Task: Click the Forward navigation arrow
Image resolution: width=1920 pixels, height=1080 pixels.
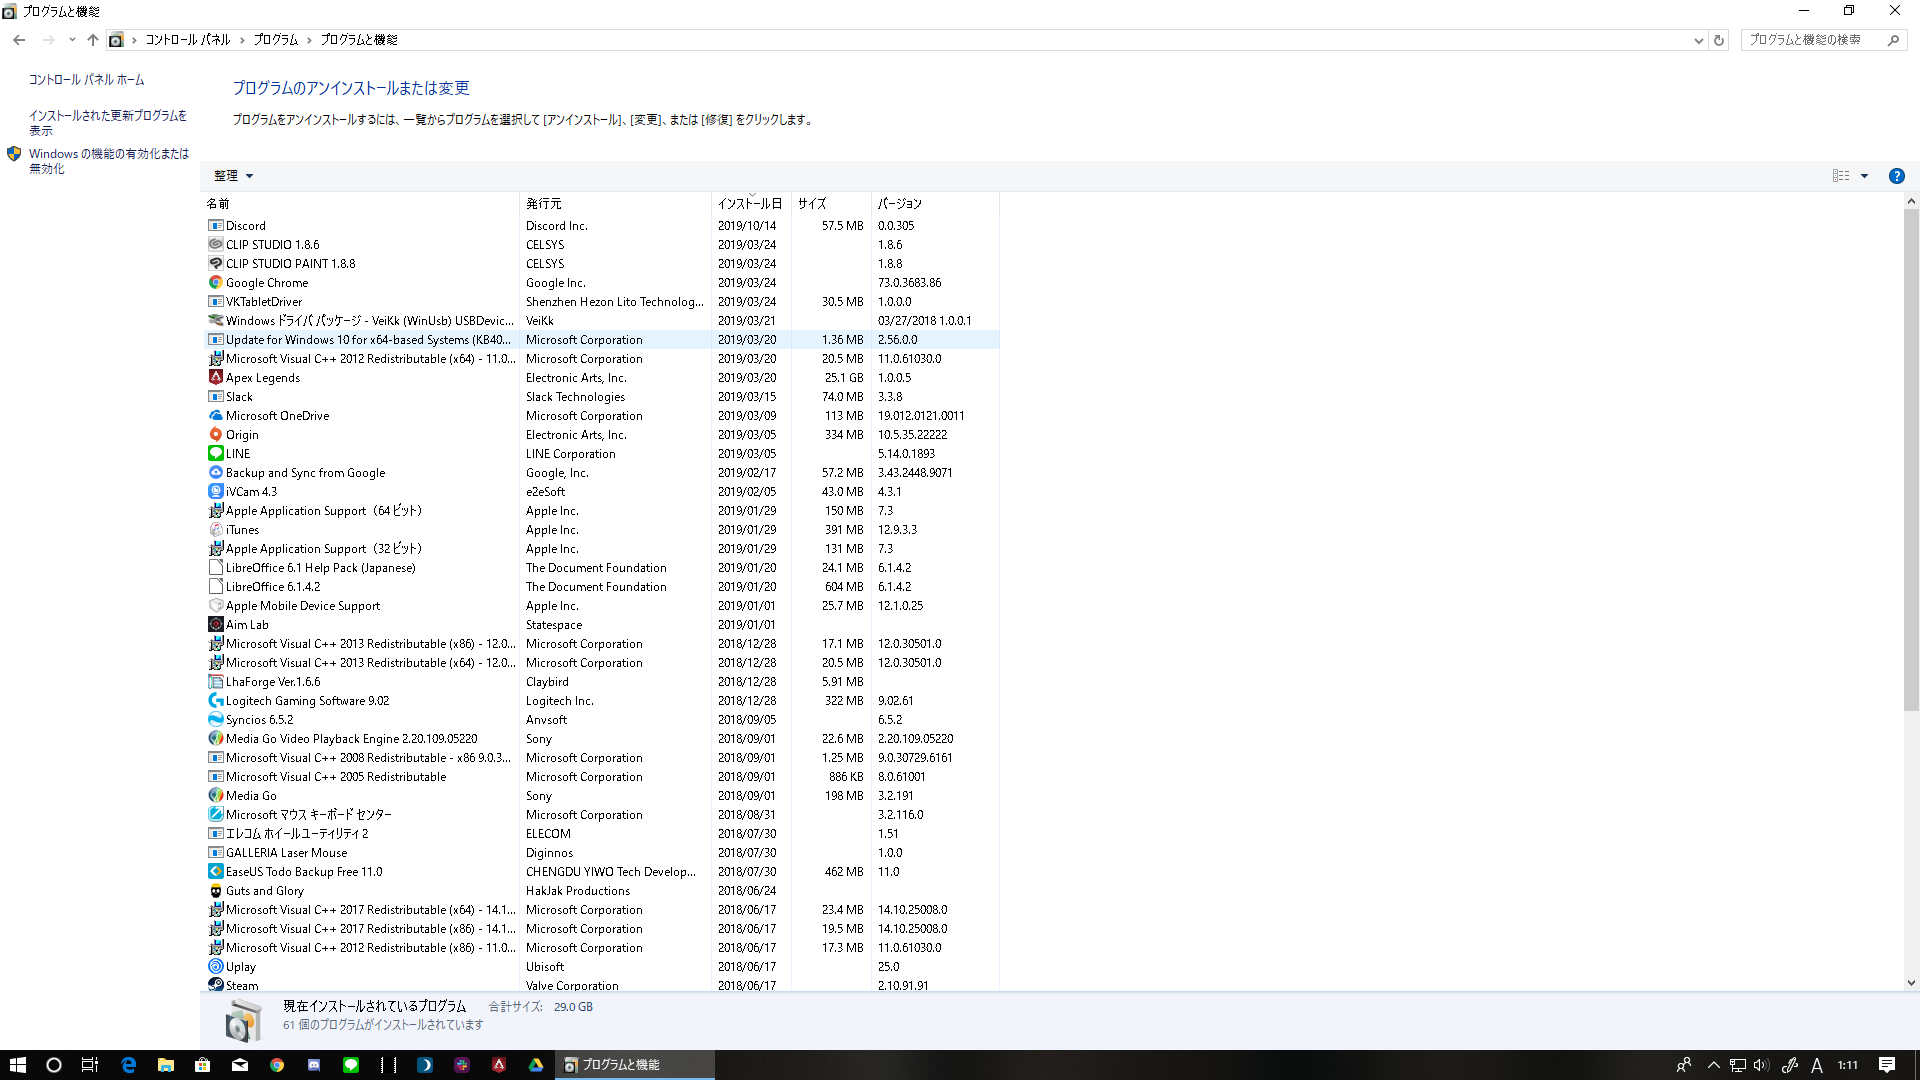Action: coord(48,40)
